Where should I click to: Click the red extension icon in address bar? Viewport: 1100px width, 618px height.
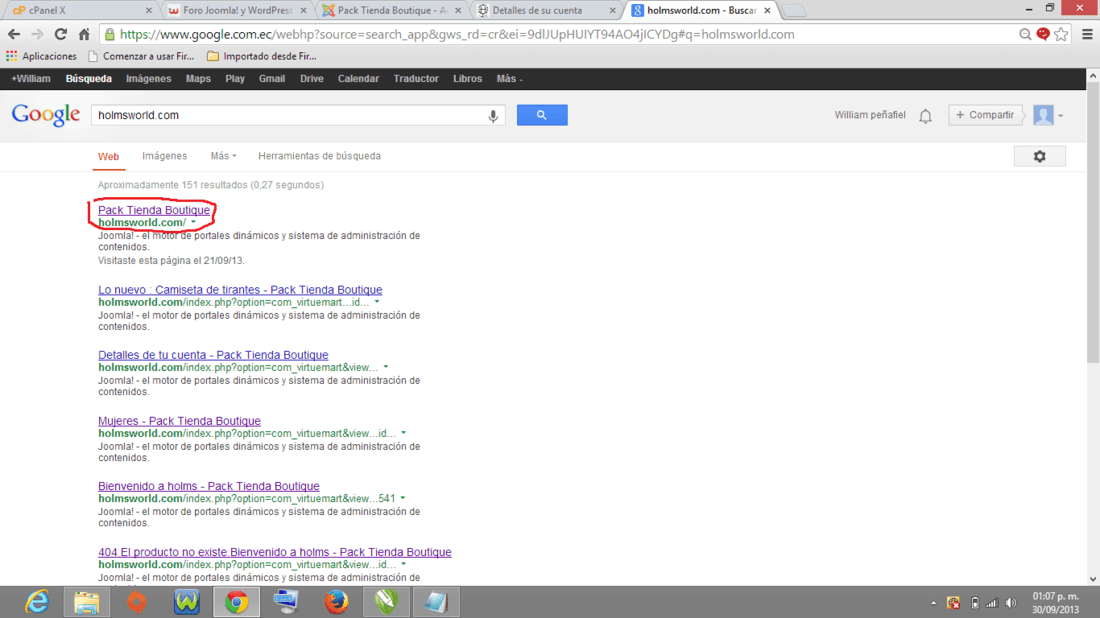click(x=1043, y=34)
